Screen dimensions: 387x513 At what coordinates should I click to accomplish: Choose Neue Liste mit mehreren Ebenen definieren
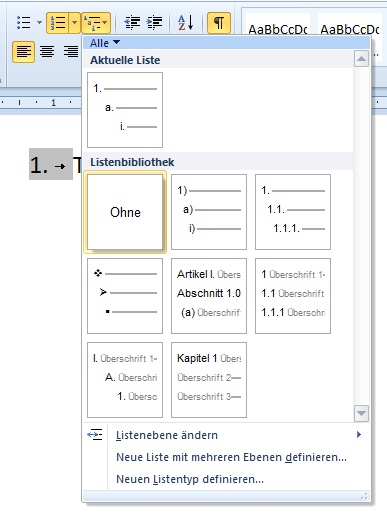click(x=231, y=457)
